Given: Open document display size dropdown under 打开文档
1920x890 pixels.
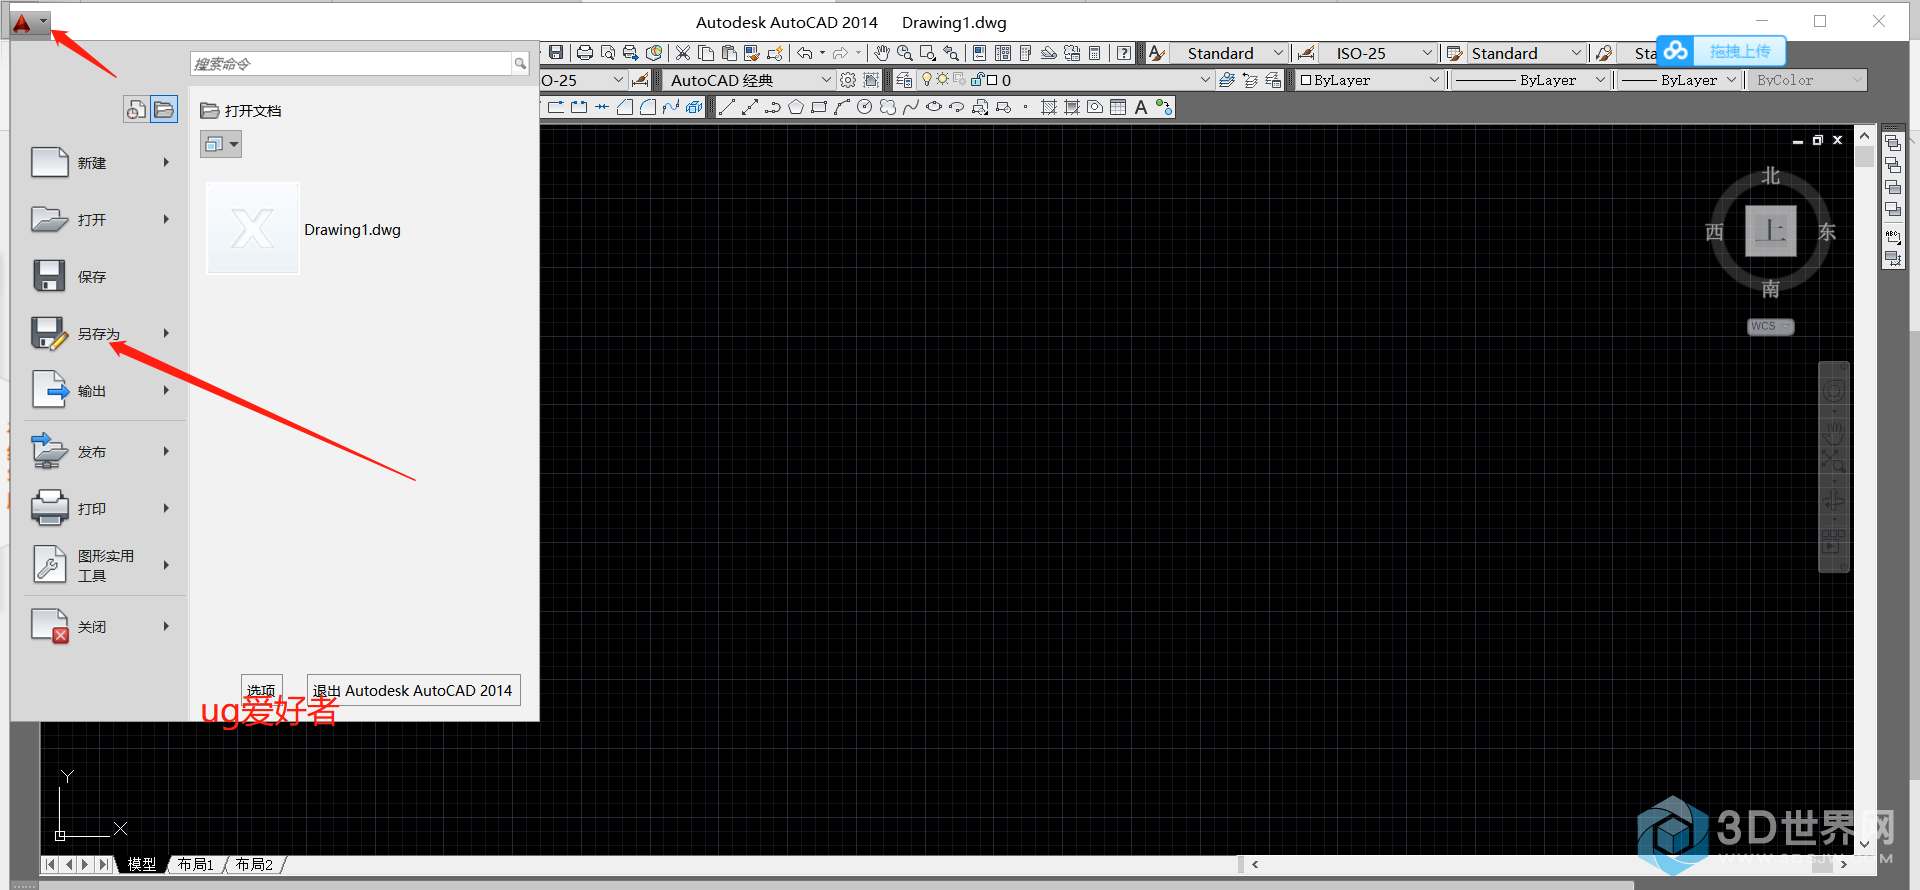Looking at the screenshot, I should [221, 144].
